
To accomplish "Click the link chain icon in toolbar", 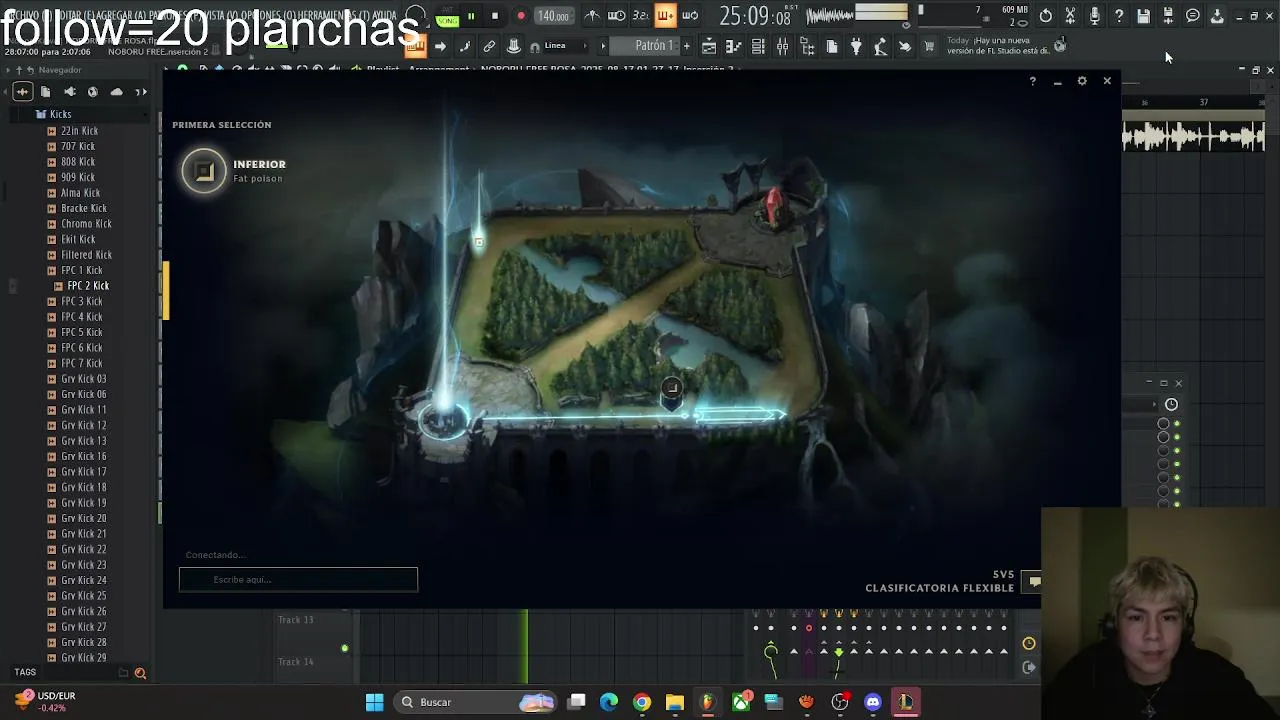I will pyautogui.click(x=489, y=46).
